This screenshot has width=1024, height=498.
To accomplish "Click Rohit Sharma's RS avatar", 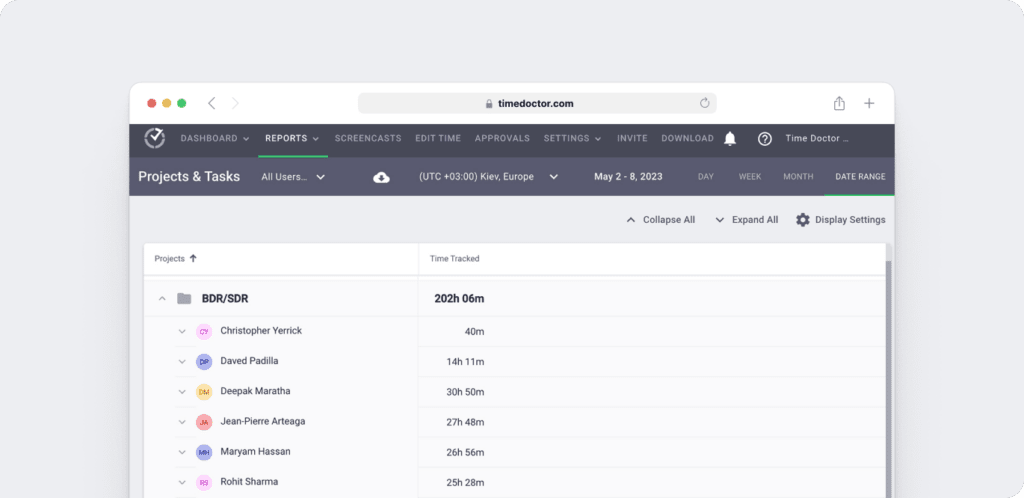I will point(204,482).
